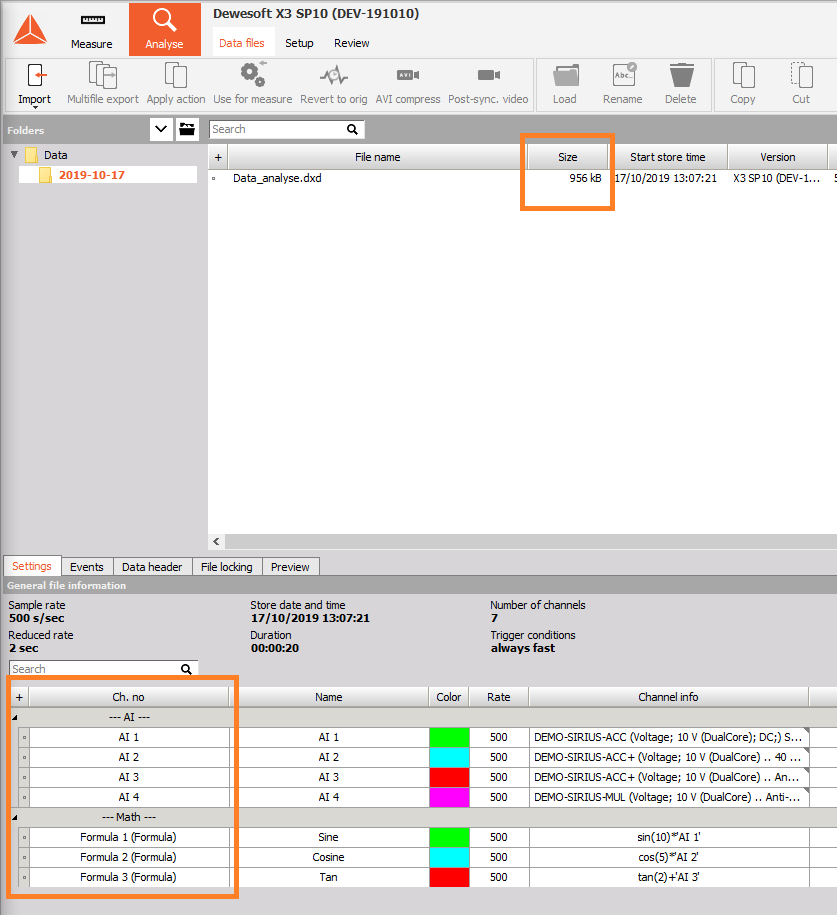Open the Import dropdown arrow
This screenshot has height=915, width=837.
pos(34,107)
